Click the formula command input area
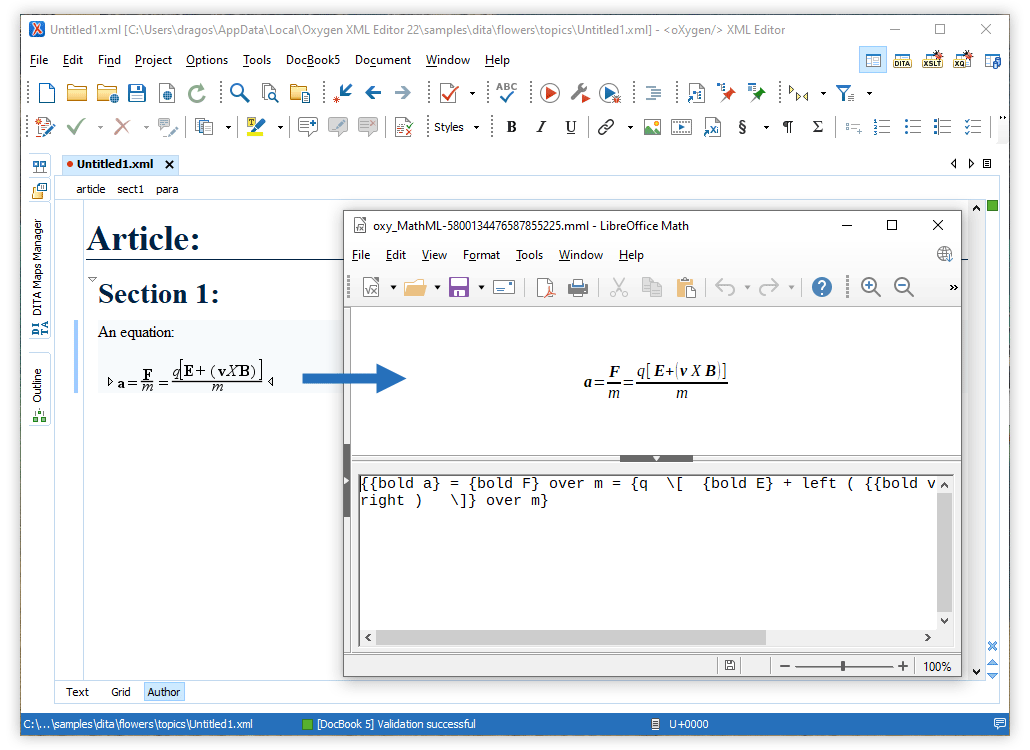Screen dimensions: 1030x750 [647, 552]
